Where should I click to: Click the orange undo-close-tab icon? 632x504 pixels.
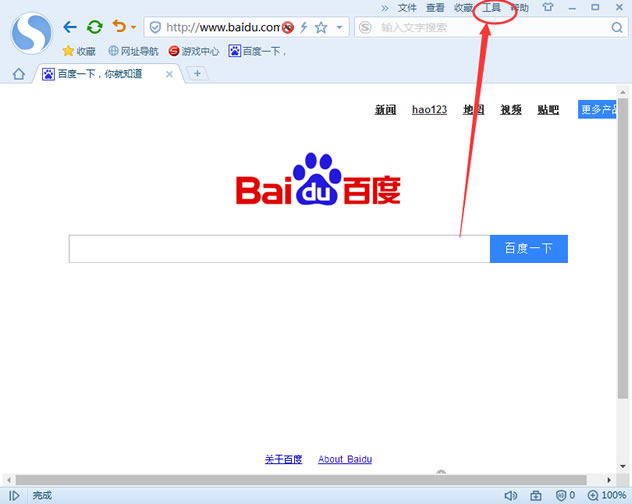(x=119, y=26)
